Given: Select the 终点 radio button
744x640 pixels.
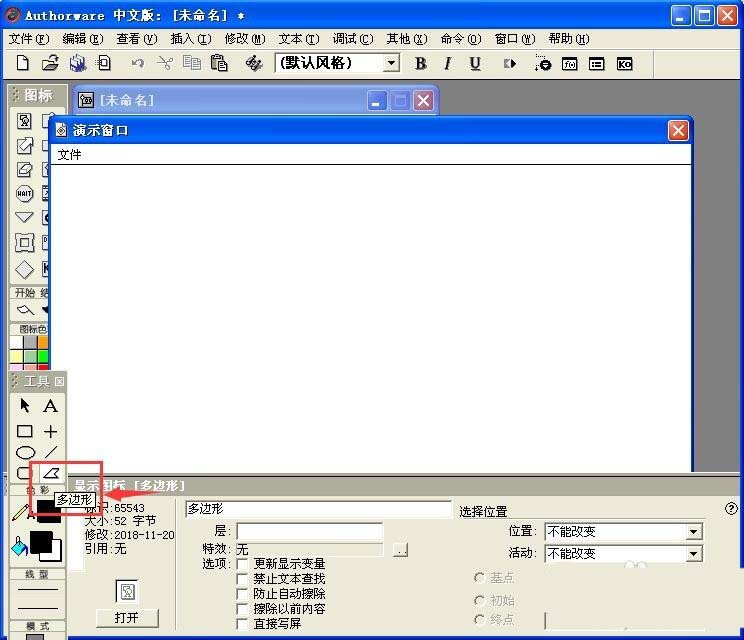Looking at the screenshot, I should (x=480, y=620).
